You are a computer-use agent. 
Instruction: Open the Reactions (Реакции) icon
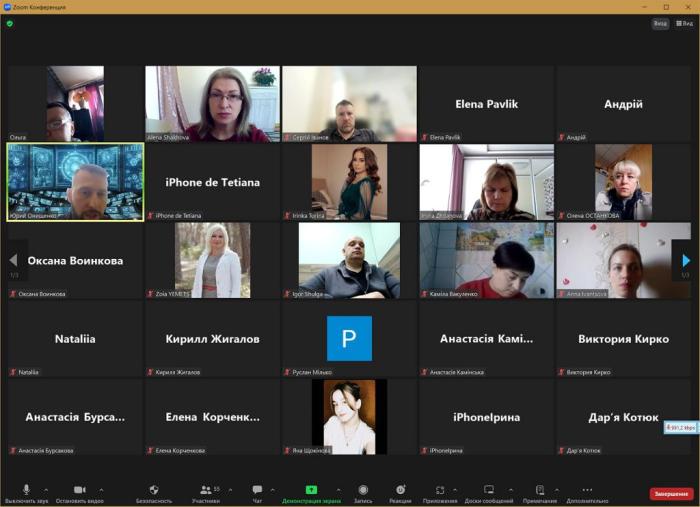pos(400,489)
